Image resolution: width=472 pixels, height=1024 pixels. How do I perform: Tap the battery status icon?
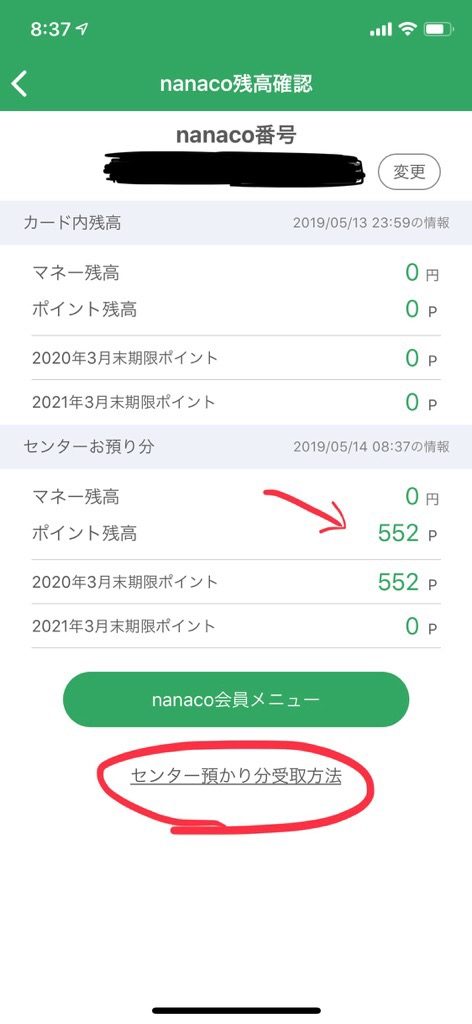click(437, 29)
